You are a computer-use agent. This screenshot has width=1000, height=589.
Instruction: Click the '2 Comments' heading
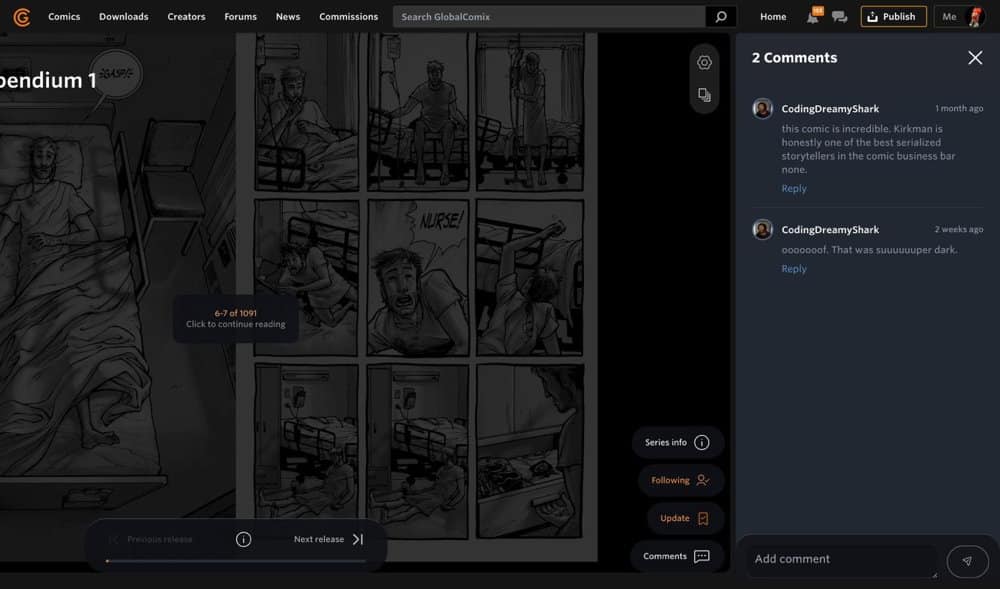click(794, 58)
